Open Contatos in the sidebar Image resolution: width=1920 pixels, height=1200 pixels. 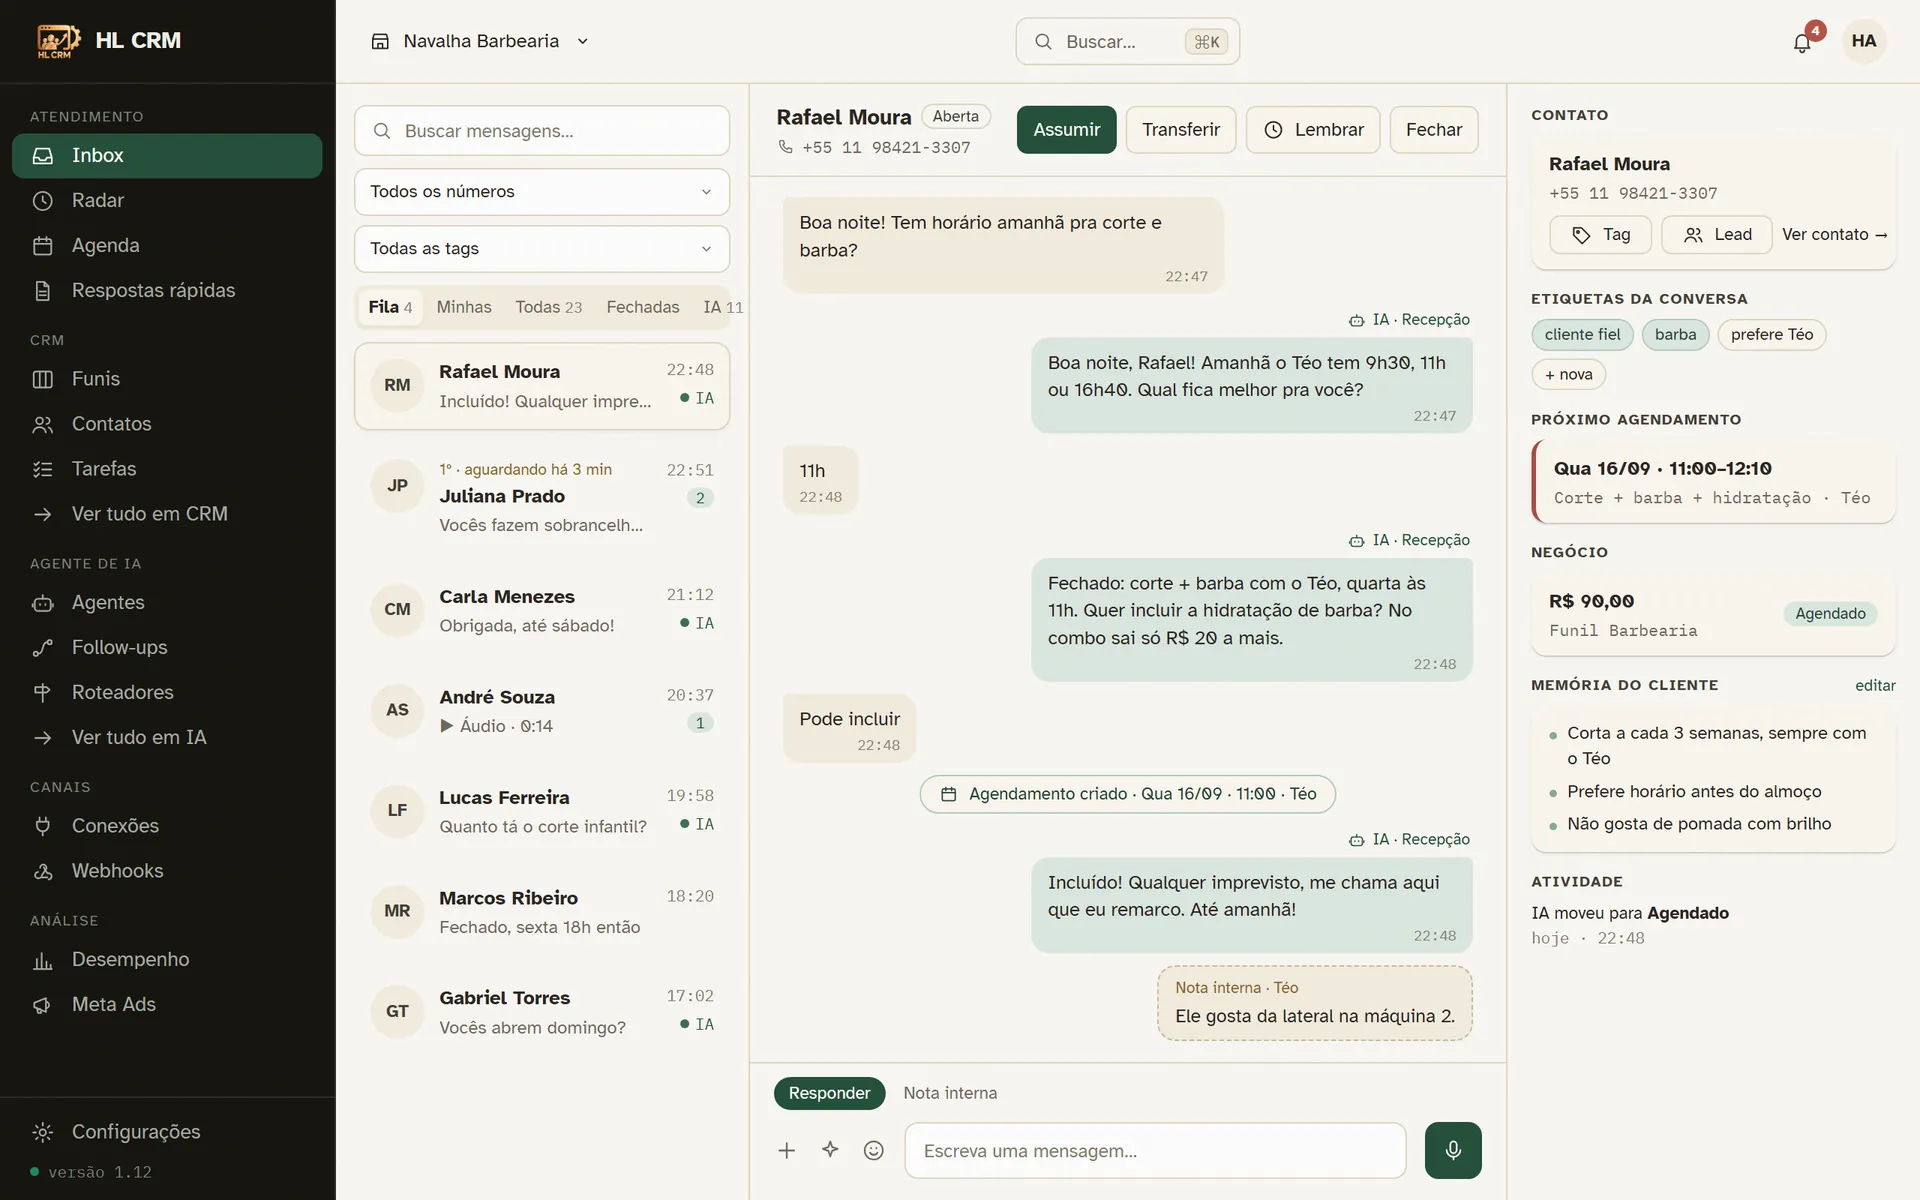pos(167,424)
